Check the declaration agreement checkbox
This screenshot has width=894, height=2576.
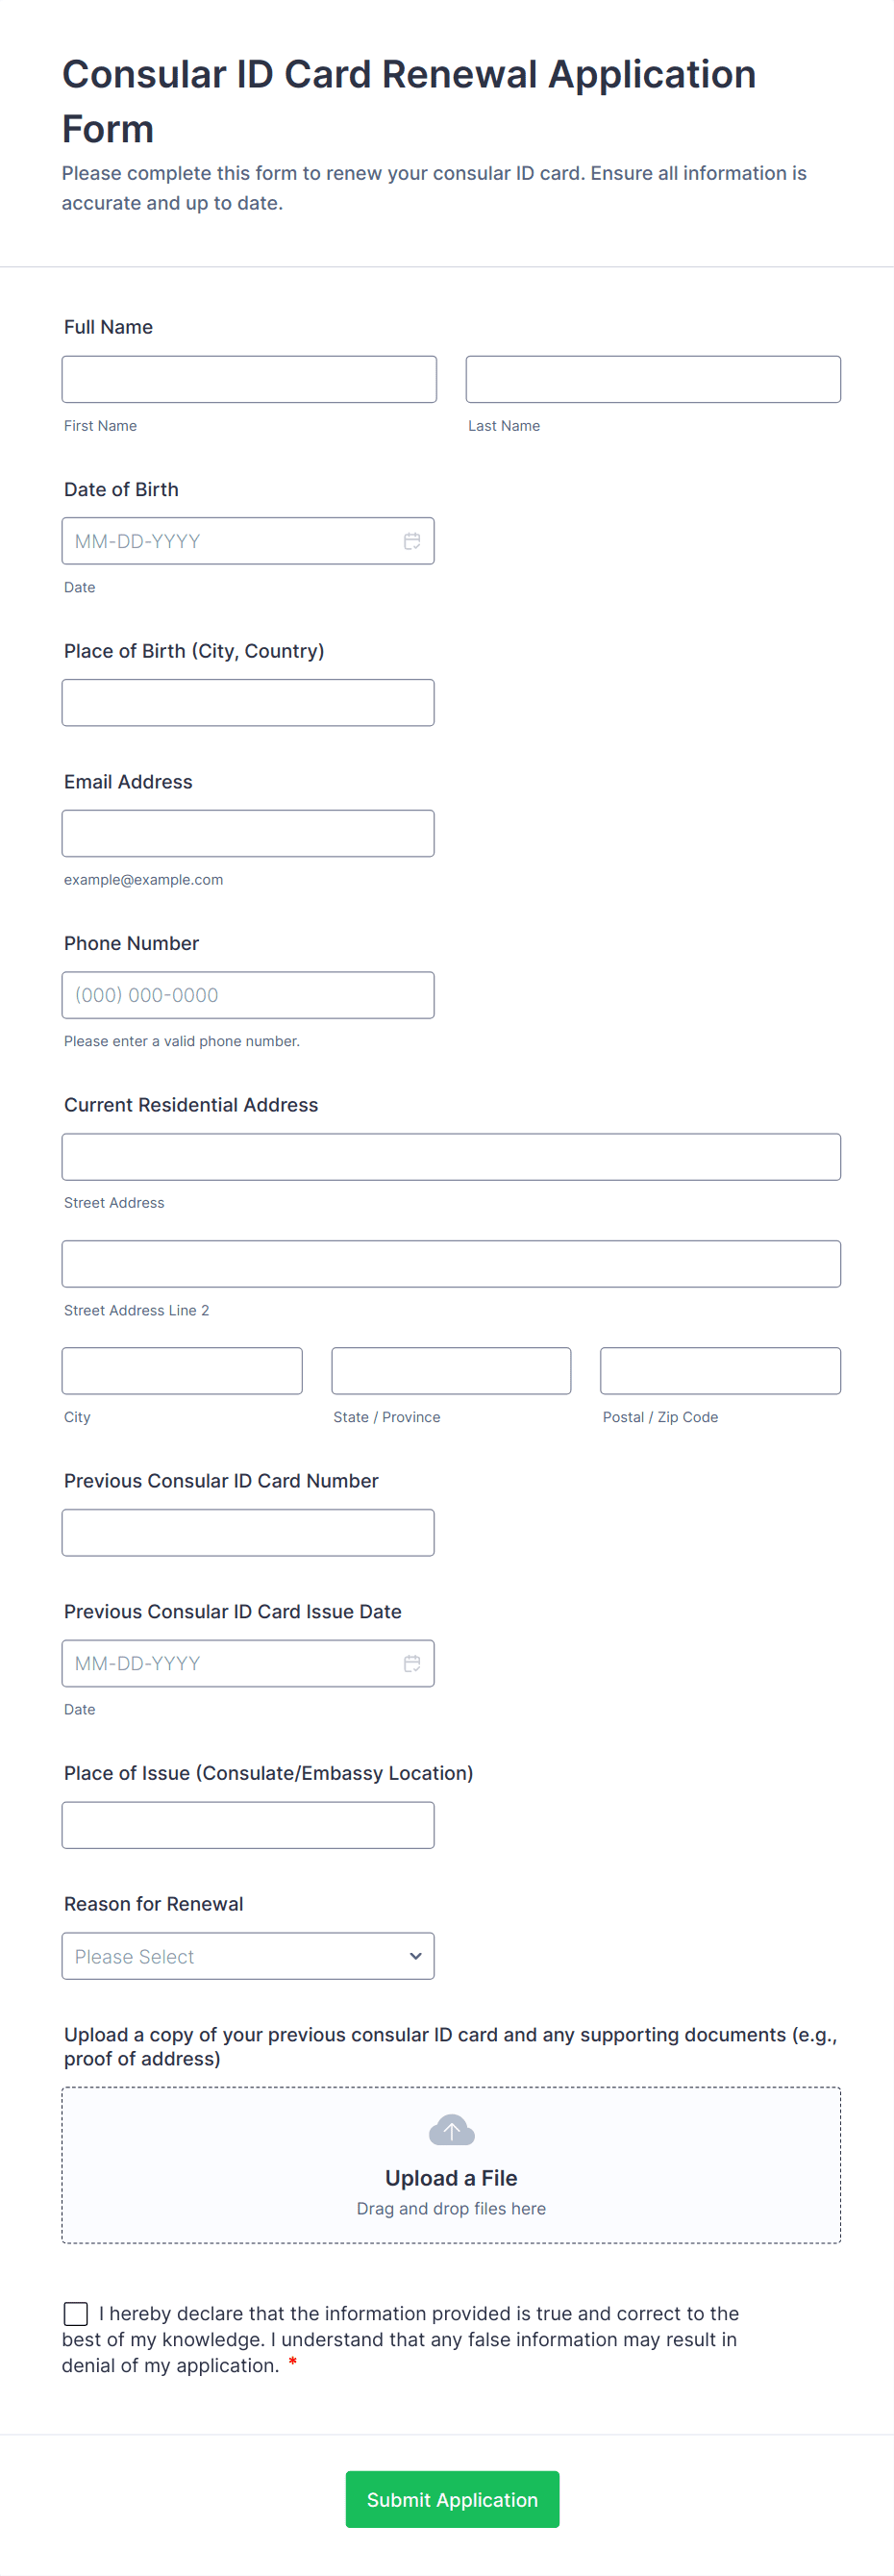(x=76, y=2313)
